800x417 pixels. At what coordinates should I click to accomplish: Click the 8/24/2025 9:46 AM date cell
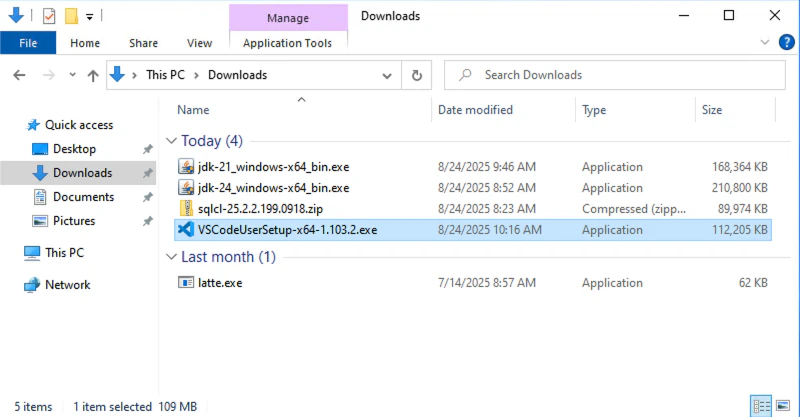coord(487,167)
